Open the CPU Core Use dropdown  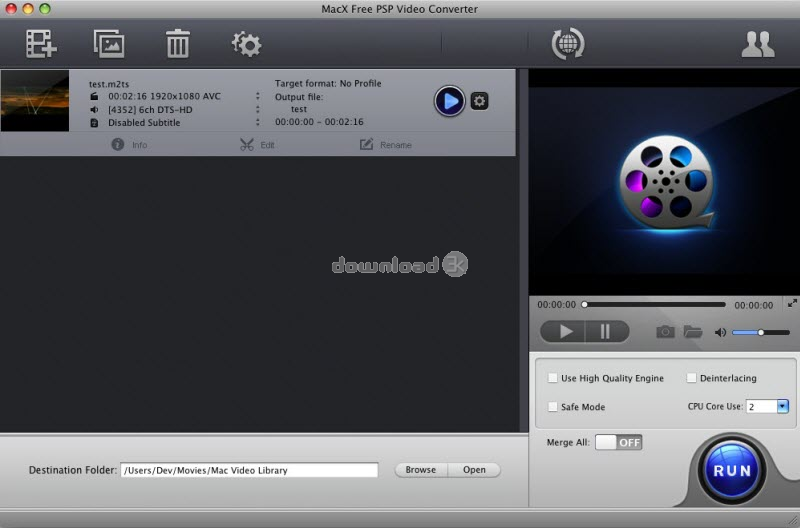[x=782, y=406]
